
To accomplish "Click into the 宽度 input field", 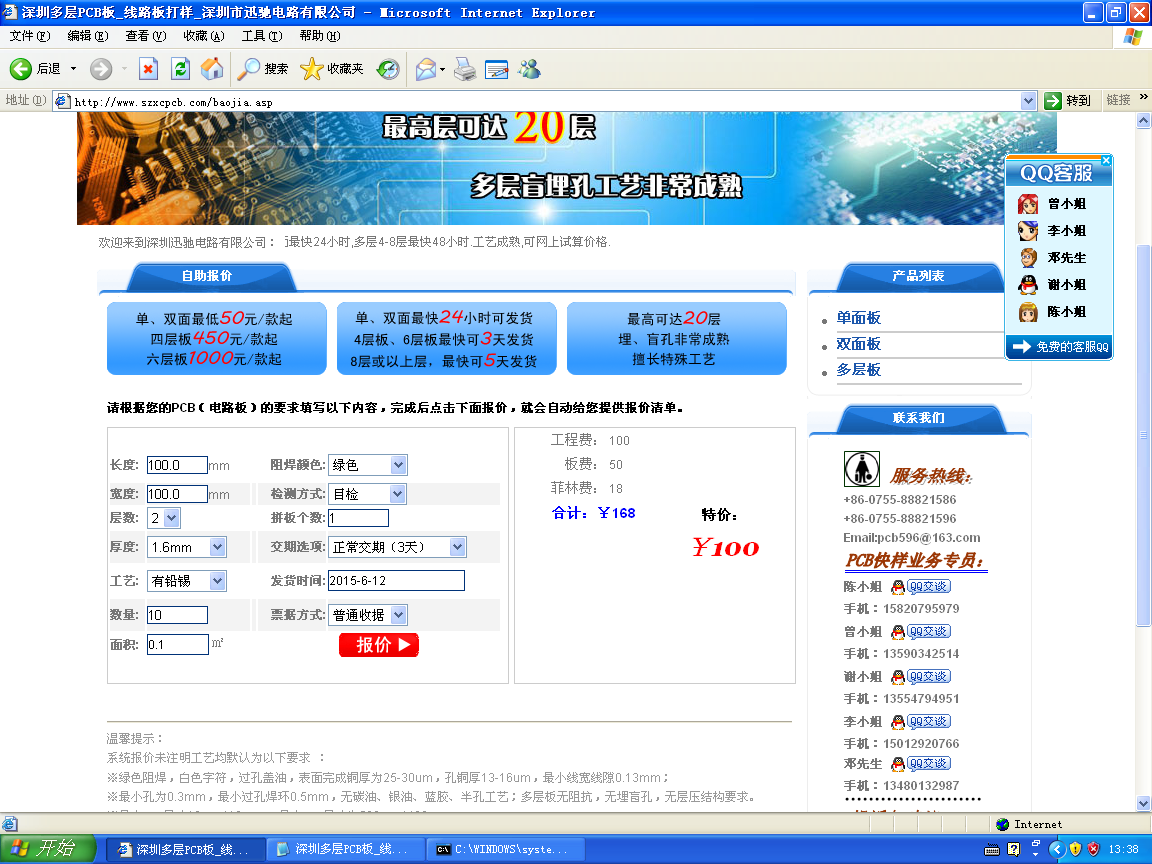I will (x=177, y=494).
